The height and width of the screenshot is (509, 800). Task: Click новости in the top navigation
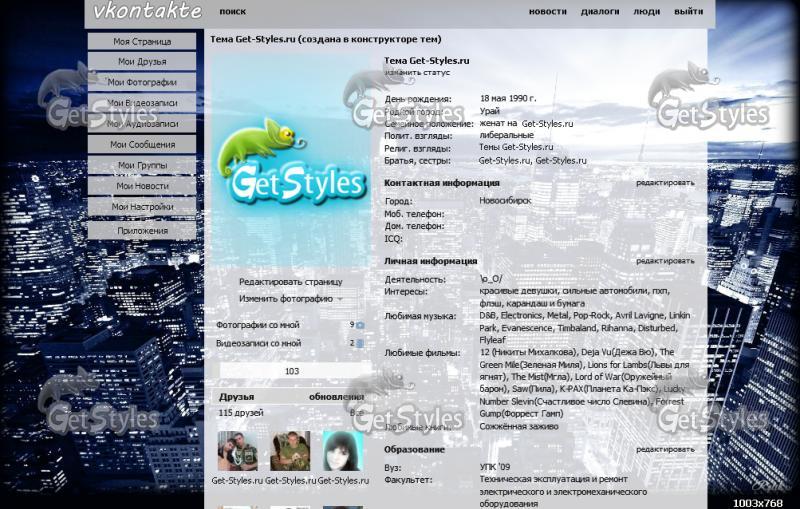[x=547, y=12]
